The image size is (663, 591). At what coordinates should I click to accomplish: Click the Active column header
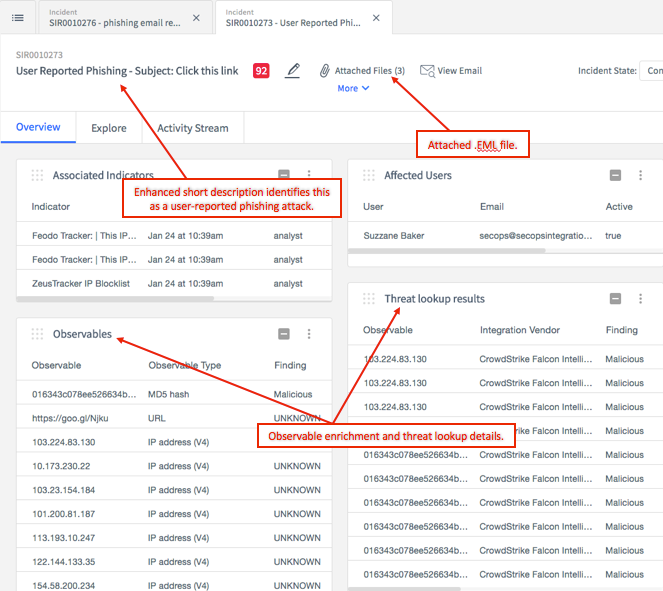(619, 207)
